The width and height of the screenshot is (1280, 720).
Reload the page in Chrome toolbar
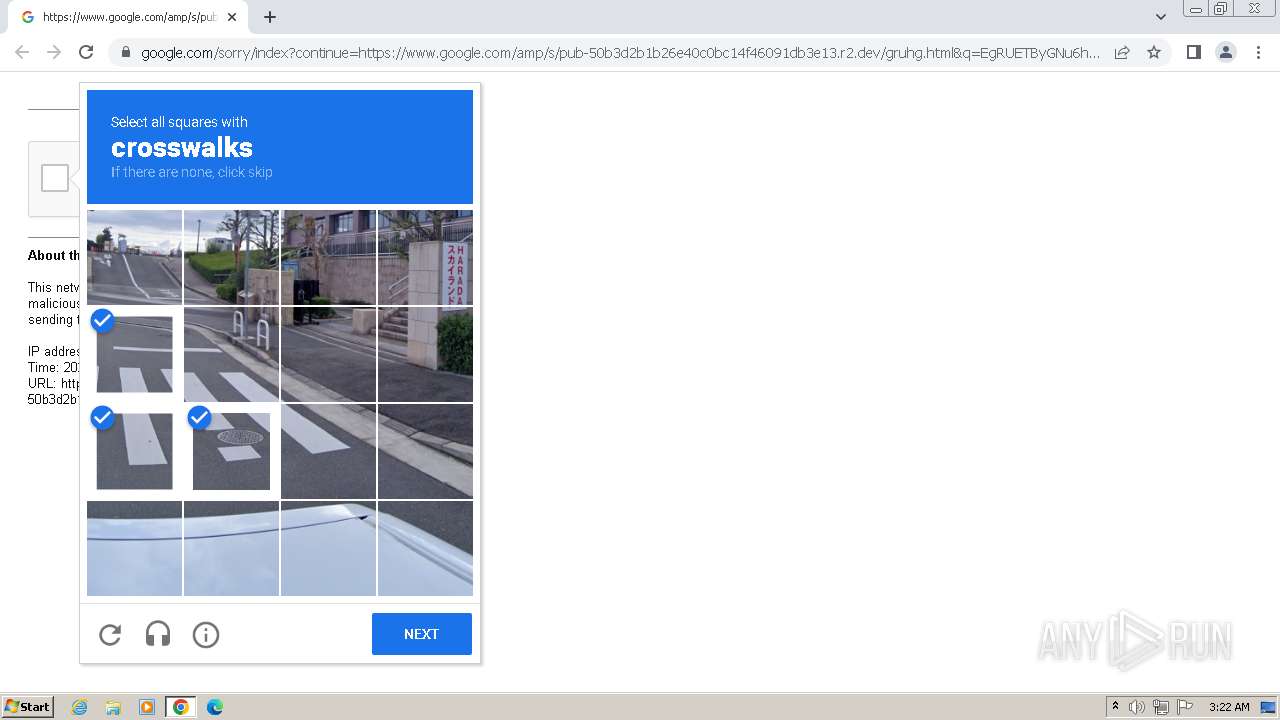click(x=86, y=52)
